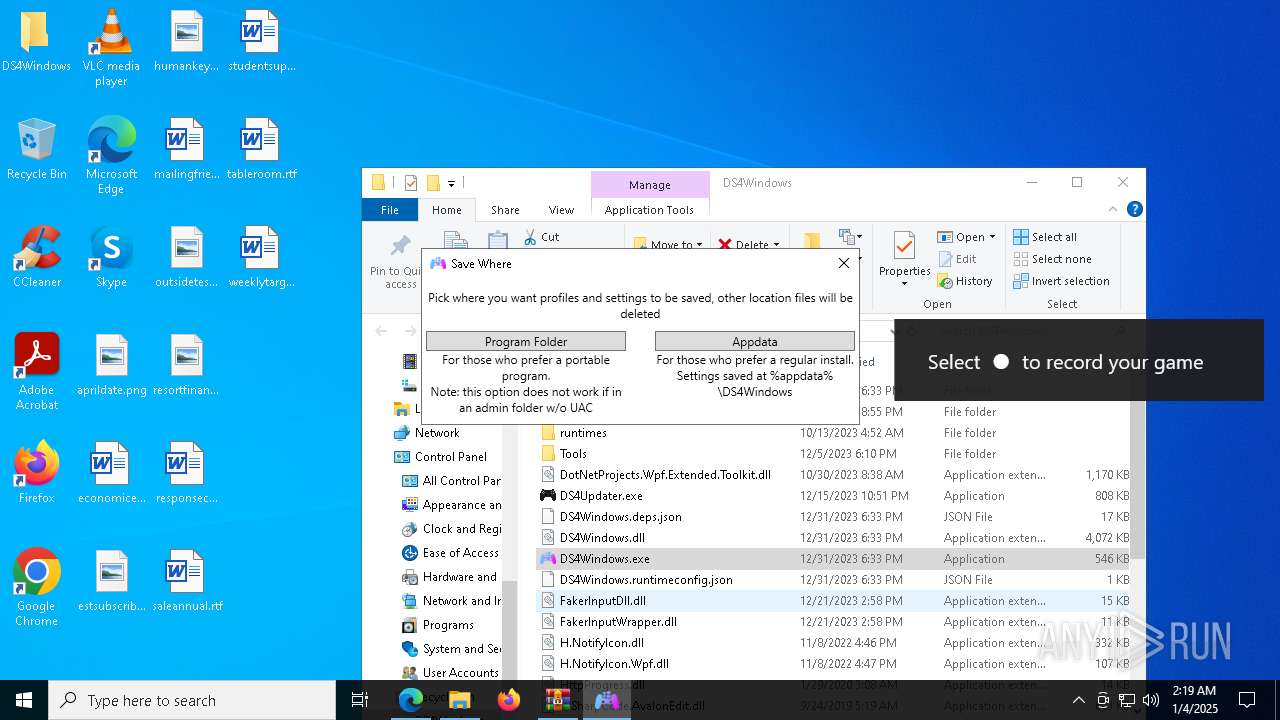This screenshot has height=720, width=1280.
Task: Click the Properties icon
Action: (904, 246)
